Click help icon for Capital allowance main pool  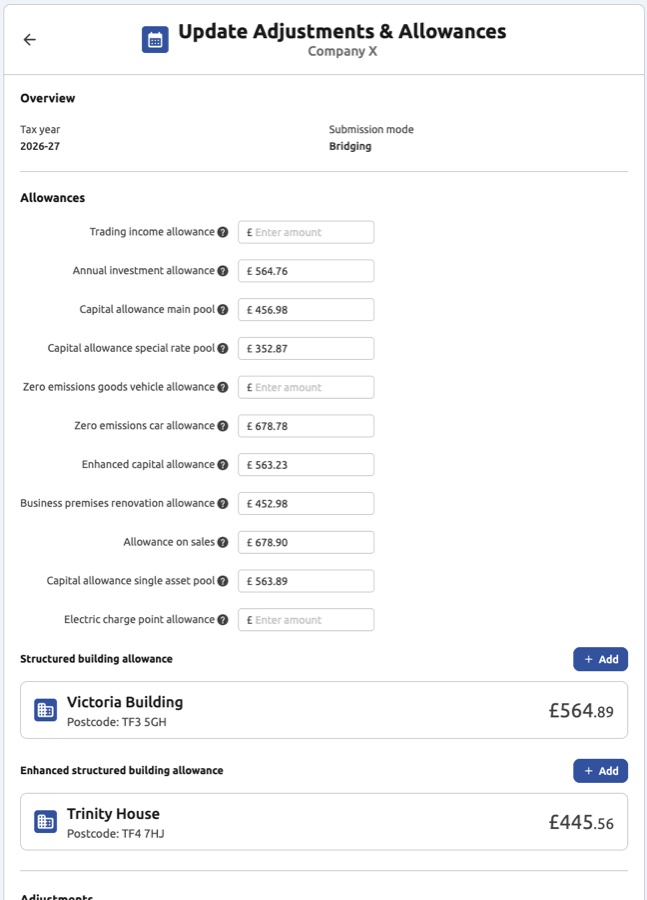[x=222, y=310]
